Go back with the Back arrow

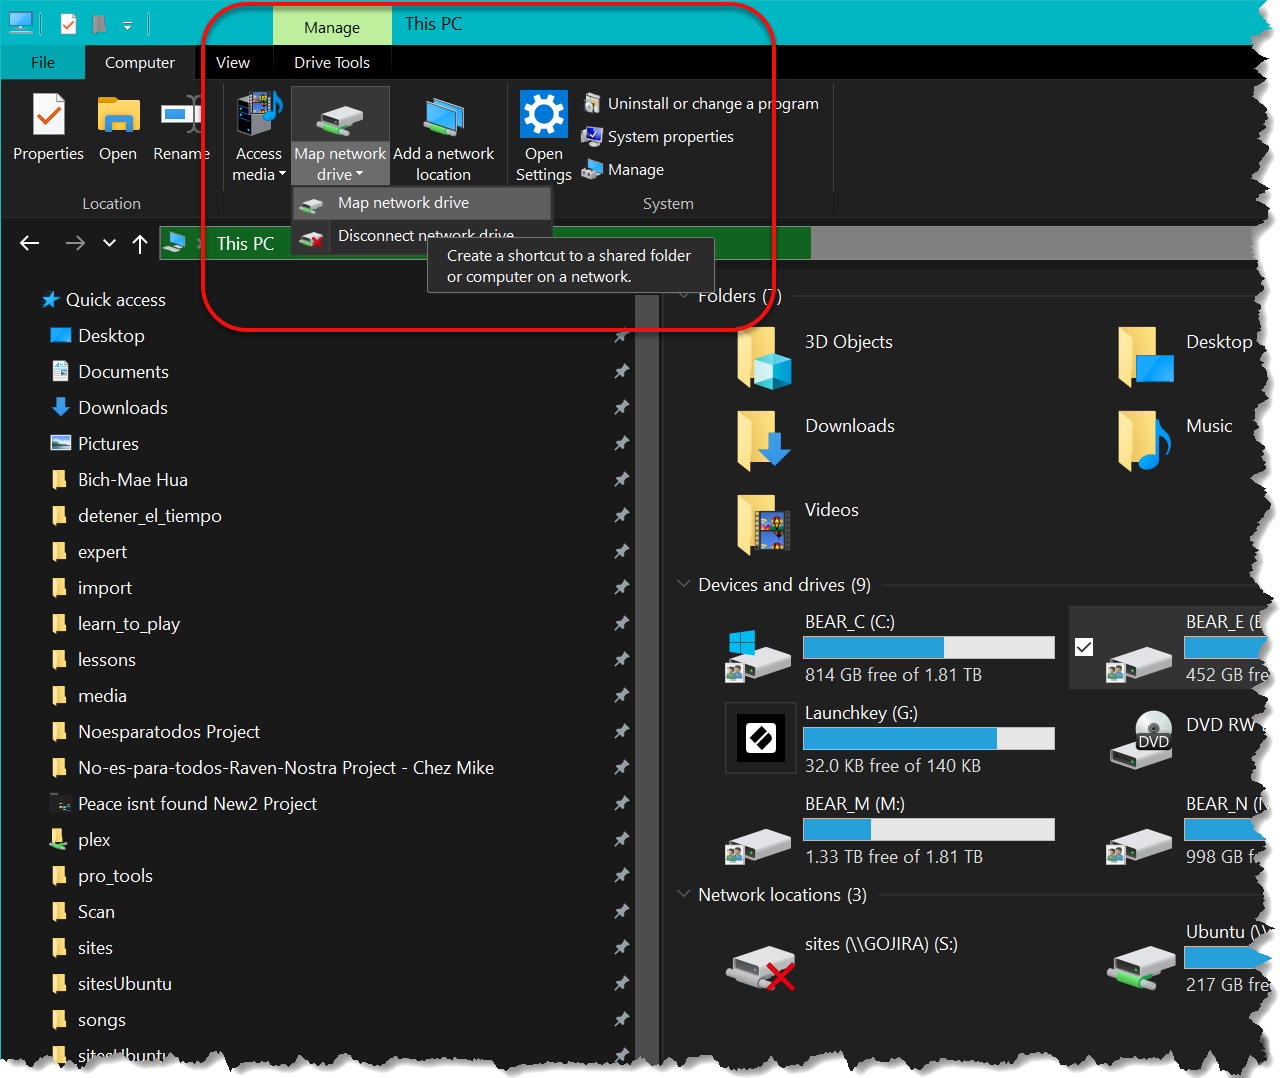pyautogui.click(x=30, y=243)
